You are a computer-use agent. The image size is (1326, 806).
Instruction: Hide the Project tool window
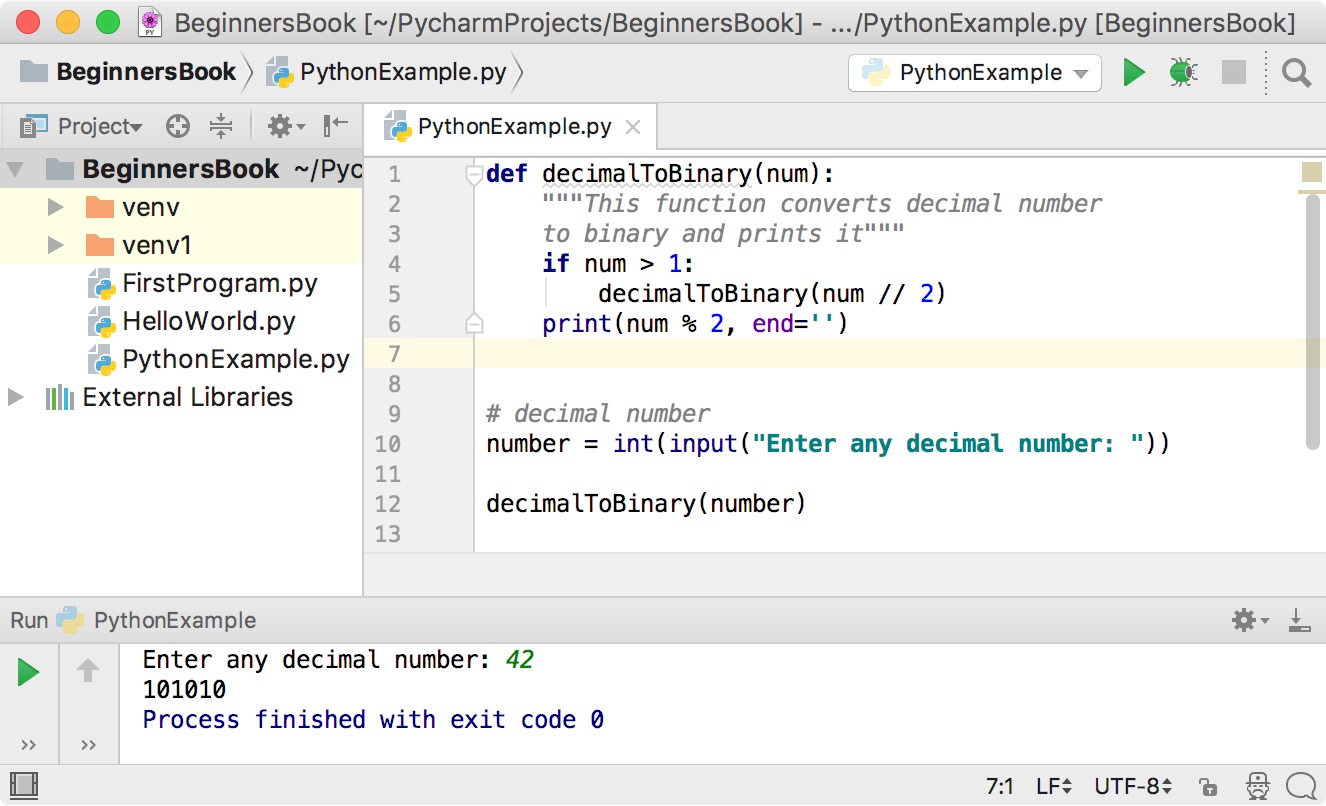pyautogui.click(x=336, y=125)
